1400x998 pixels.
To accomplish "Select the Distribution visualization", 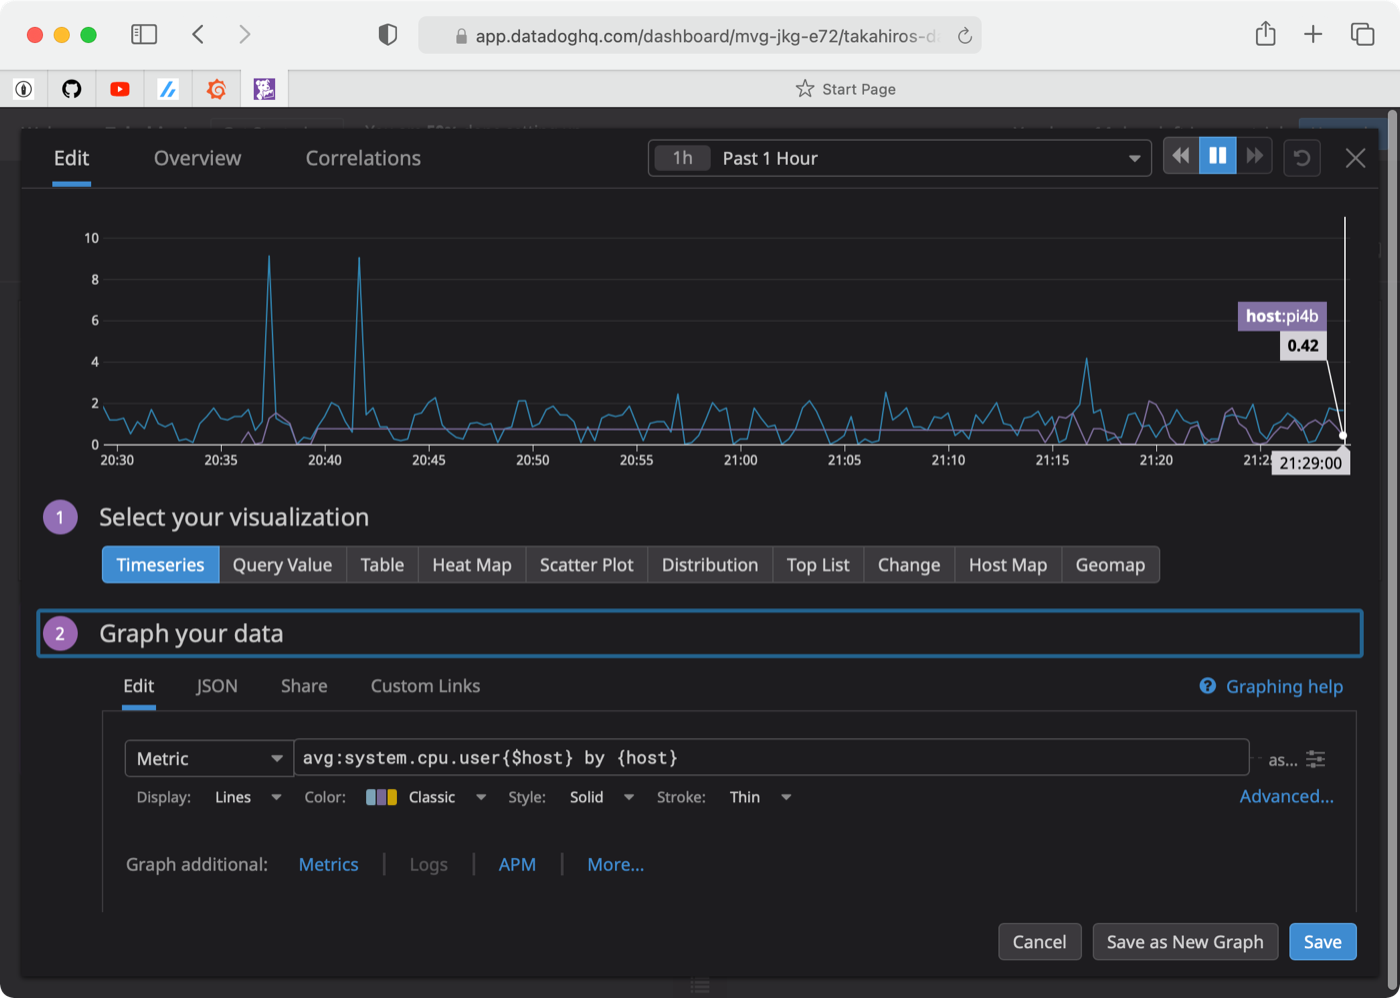I will 710,565.
